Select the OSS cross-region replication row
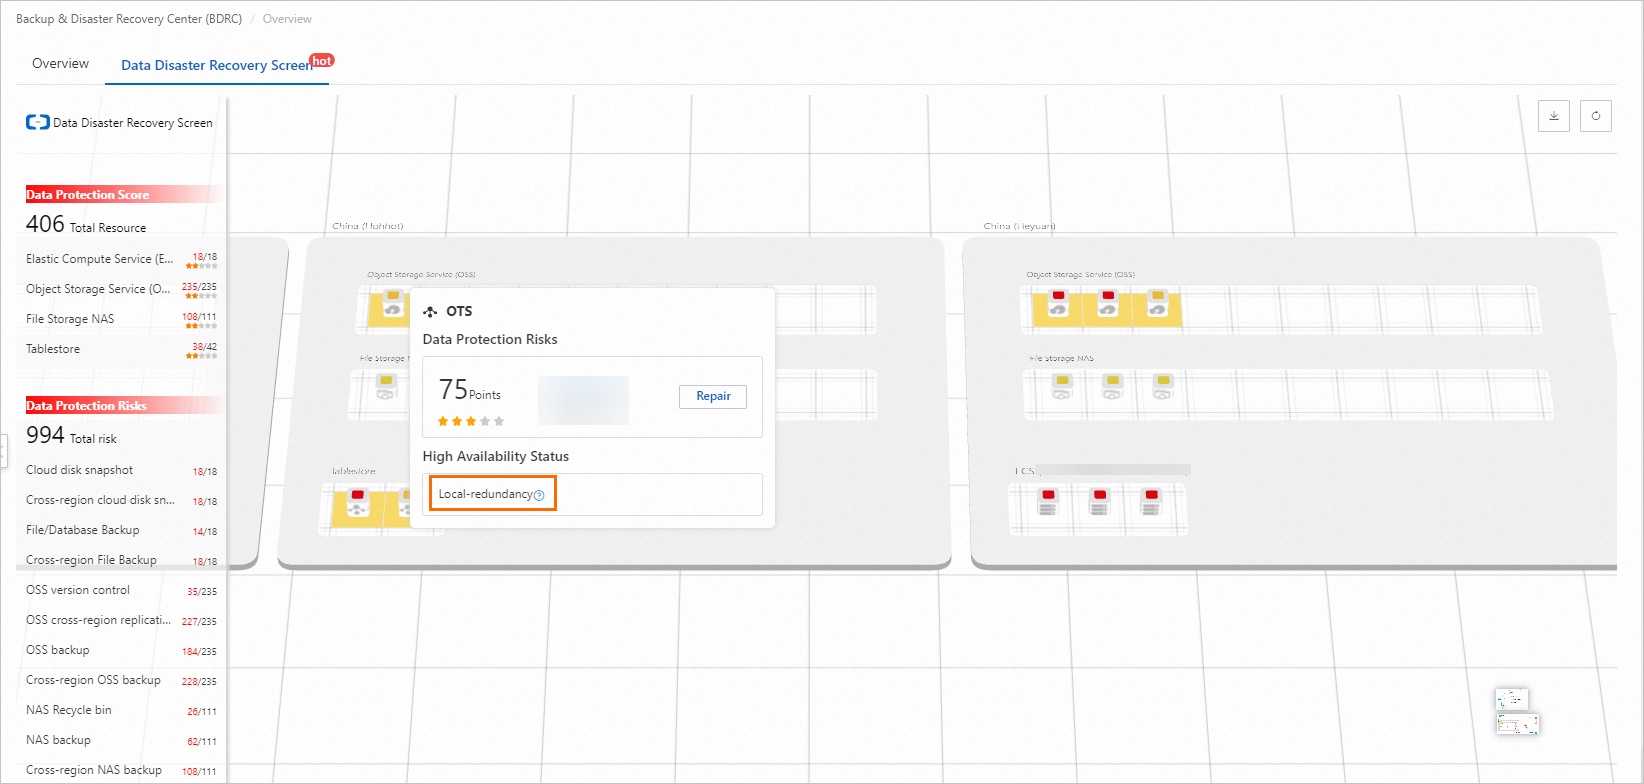This screenshot has width=1644, height=784. tap(121, 620)
